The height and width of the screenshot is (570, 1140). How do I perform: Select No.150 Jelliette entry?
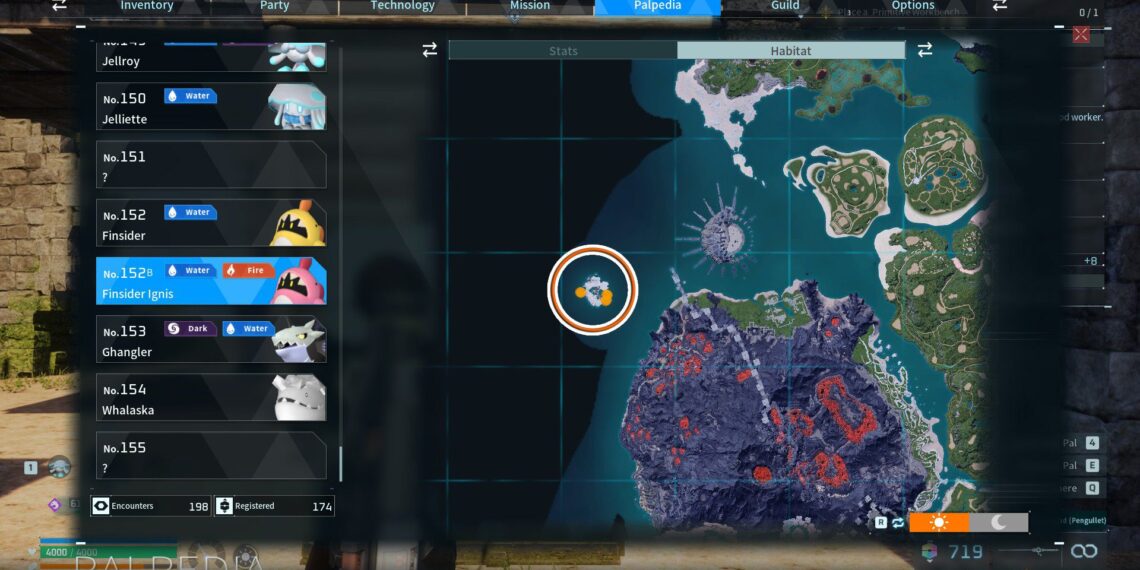[211, 106]
